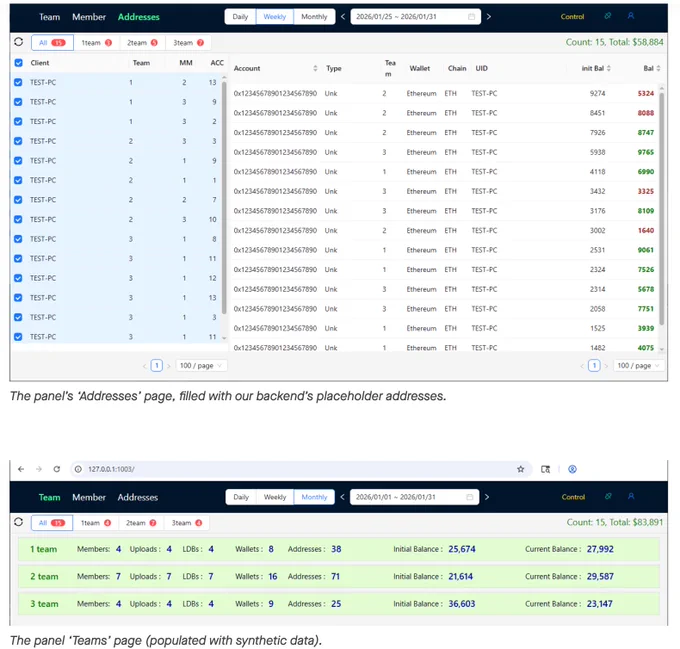Screen dimensions: 680x649
Task: Sort by the Bal column arrows
Action: point(658,68)
